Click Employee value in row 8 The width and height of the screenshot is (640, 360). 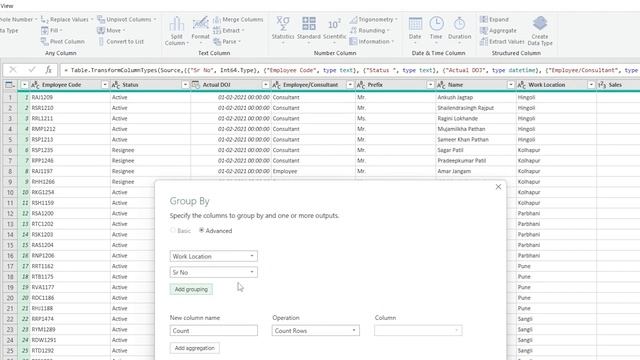285,171
